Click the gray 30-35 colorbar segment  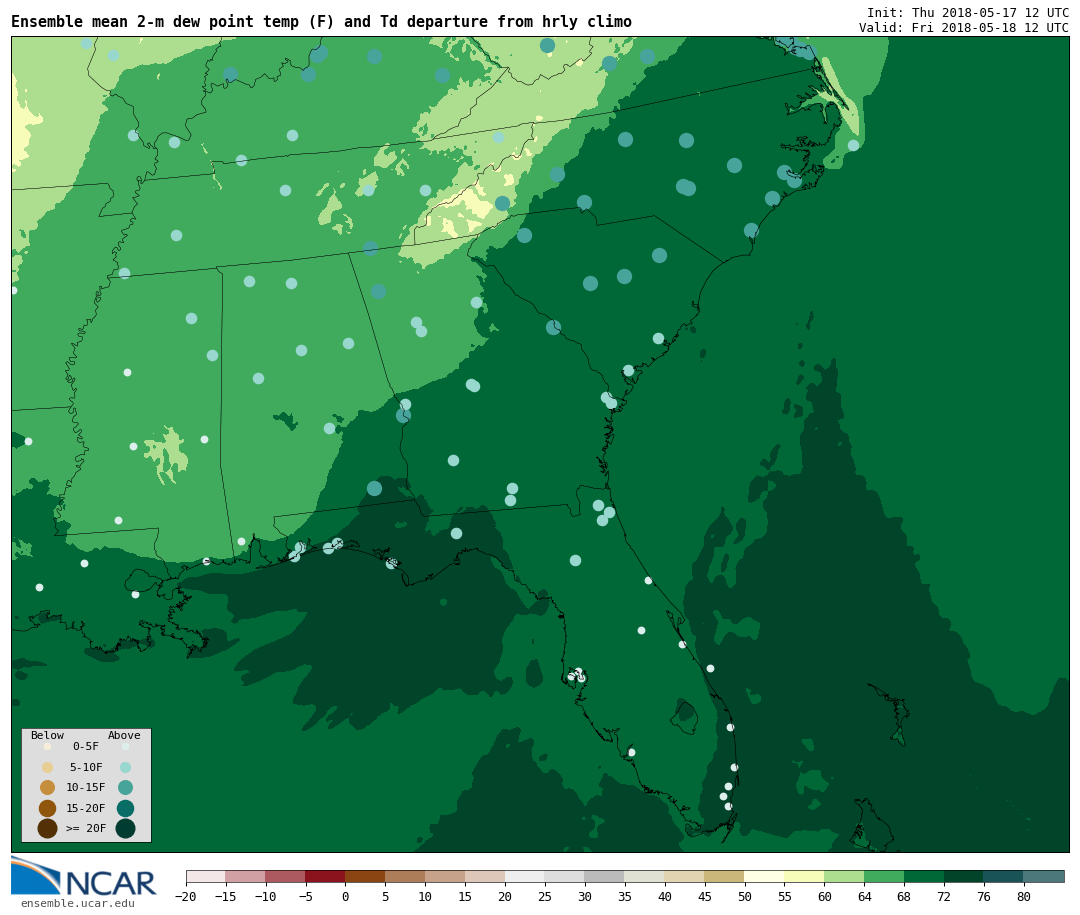point(605,877)
